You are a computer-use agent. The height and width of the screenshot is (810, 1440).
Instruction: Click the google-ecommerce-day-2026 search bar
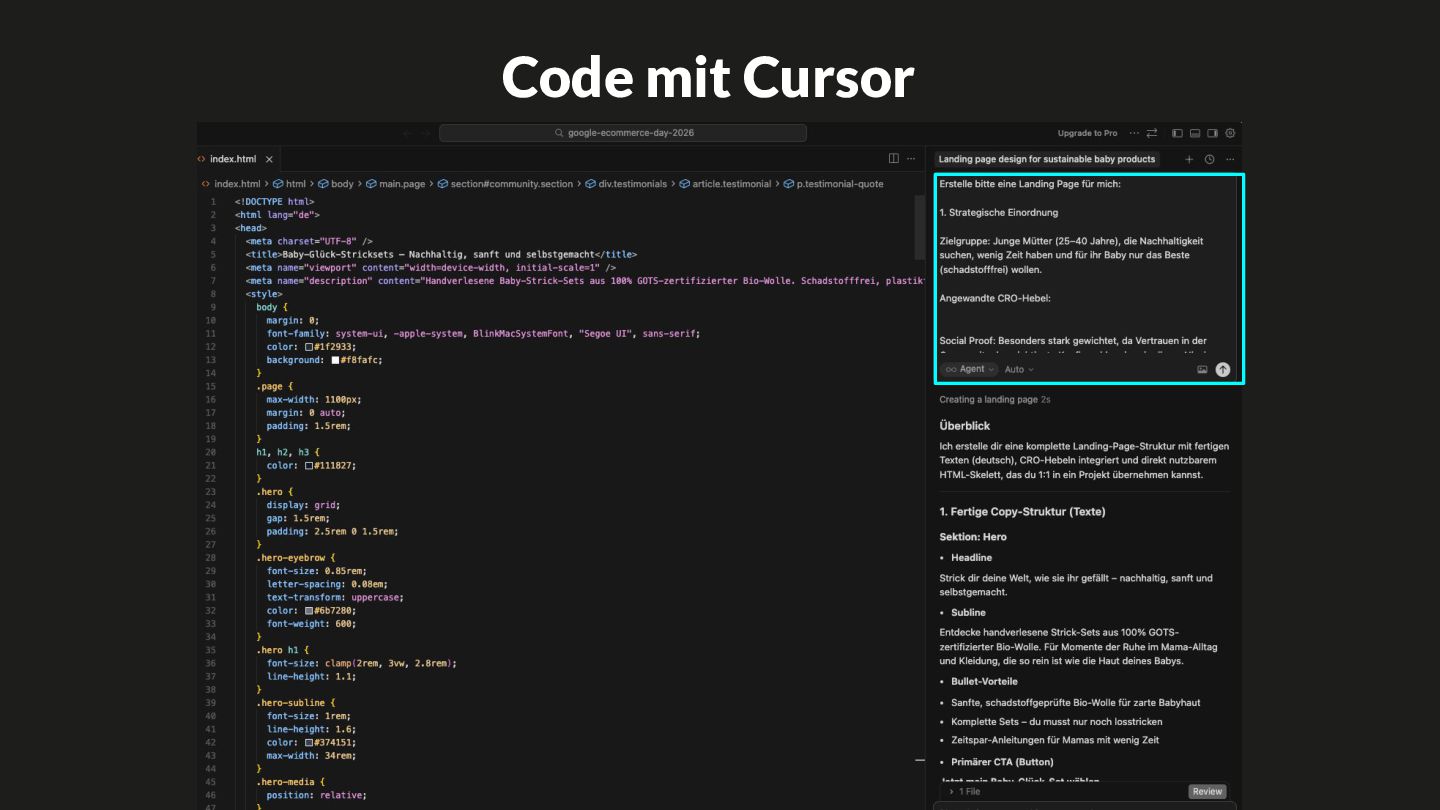click(x=623, y=133)
